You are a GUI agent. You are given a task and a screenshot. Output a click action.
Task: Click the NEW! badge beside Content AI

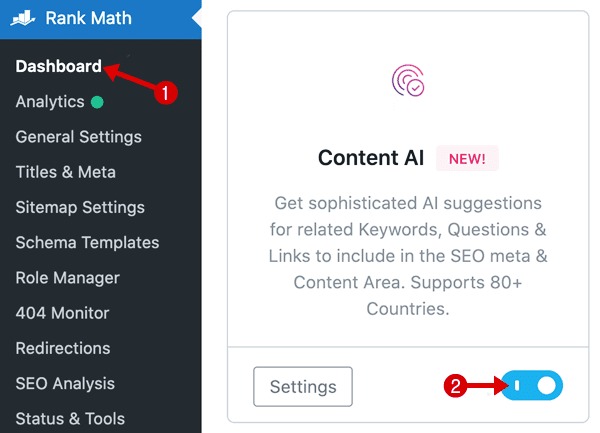pos(467,158)
